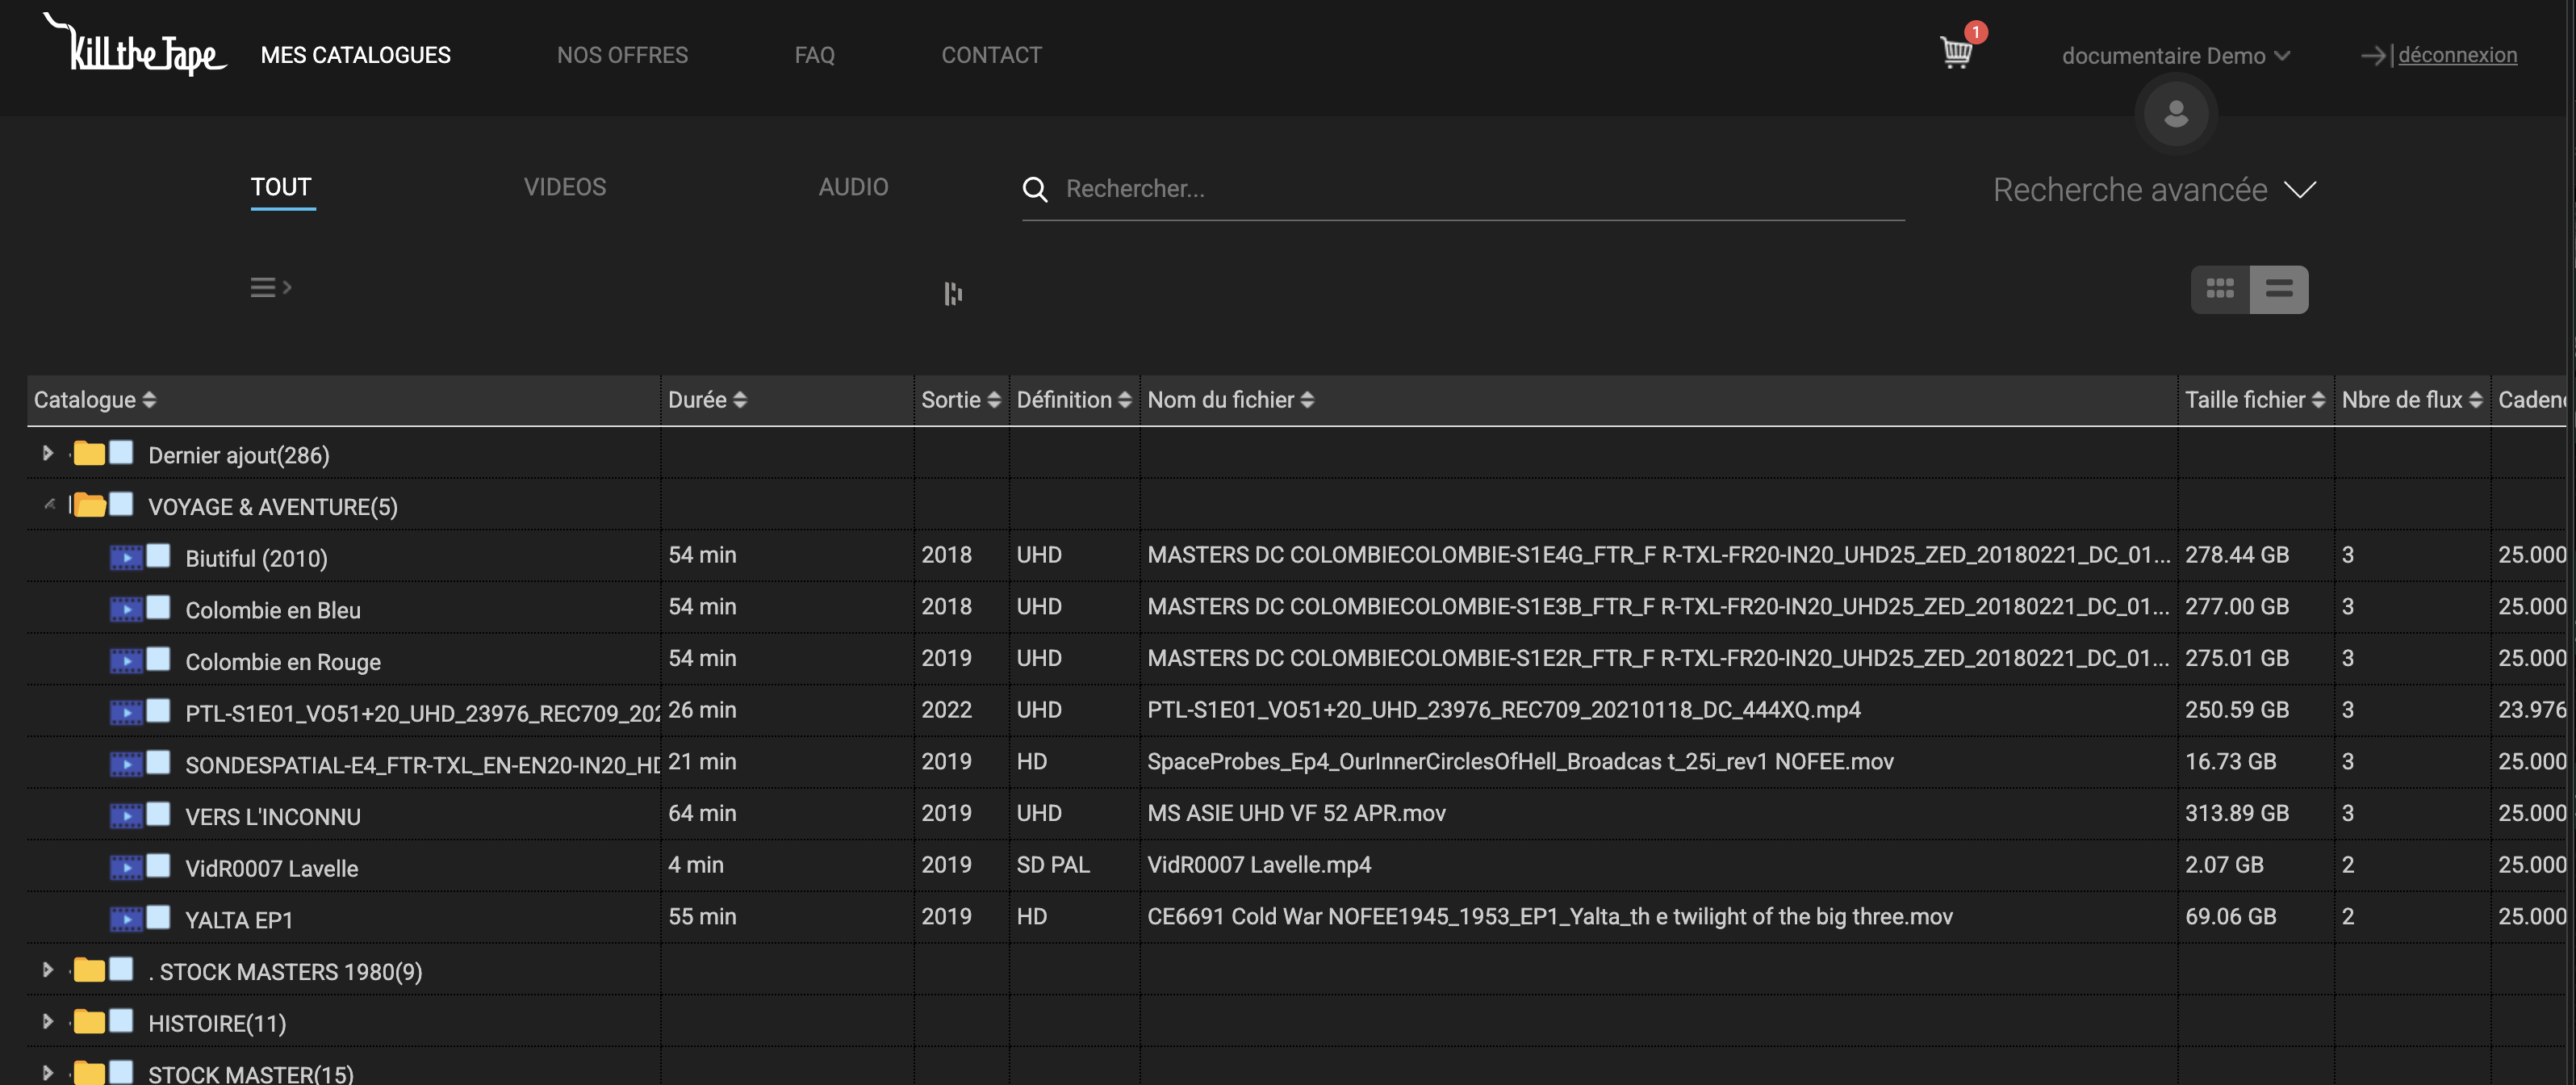This screenshot has width=2576, height=1085.
Task: Open Recherche avancée
Action: tap(2151, 190)
